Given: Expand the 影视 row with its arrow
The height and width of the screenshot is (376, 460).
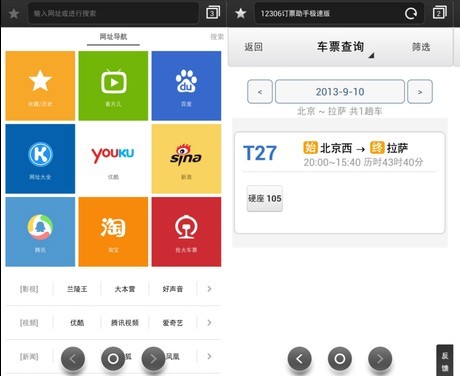Looking at the screenshot, I should click(x=209, y=289).
